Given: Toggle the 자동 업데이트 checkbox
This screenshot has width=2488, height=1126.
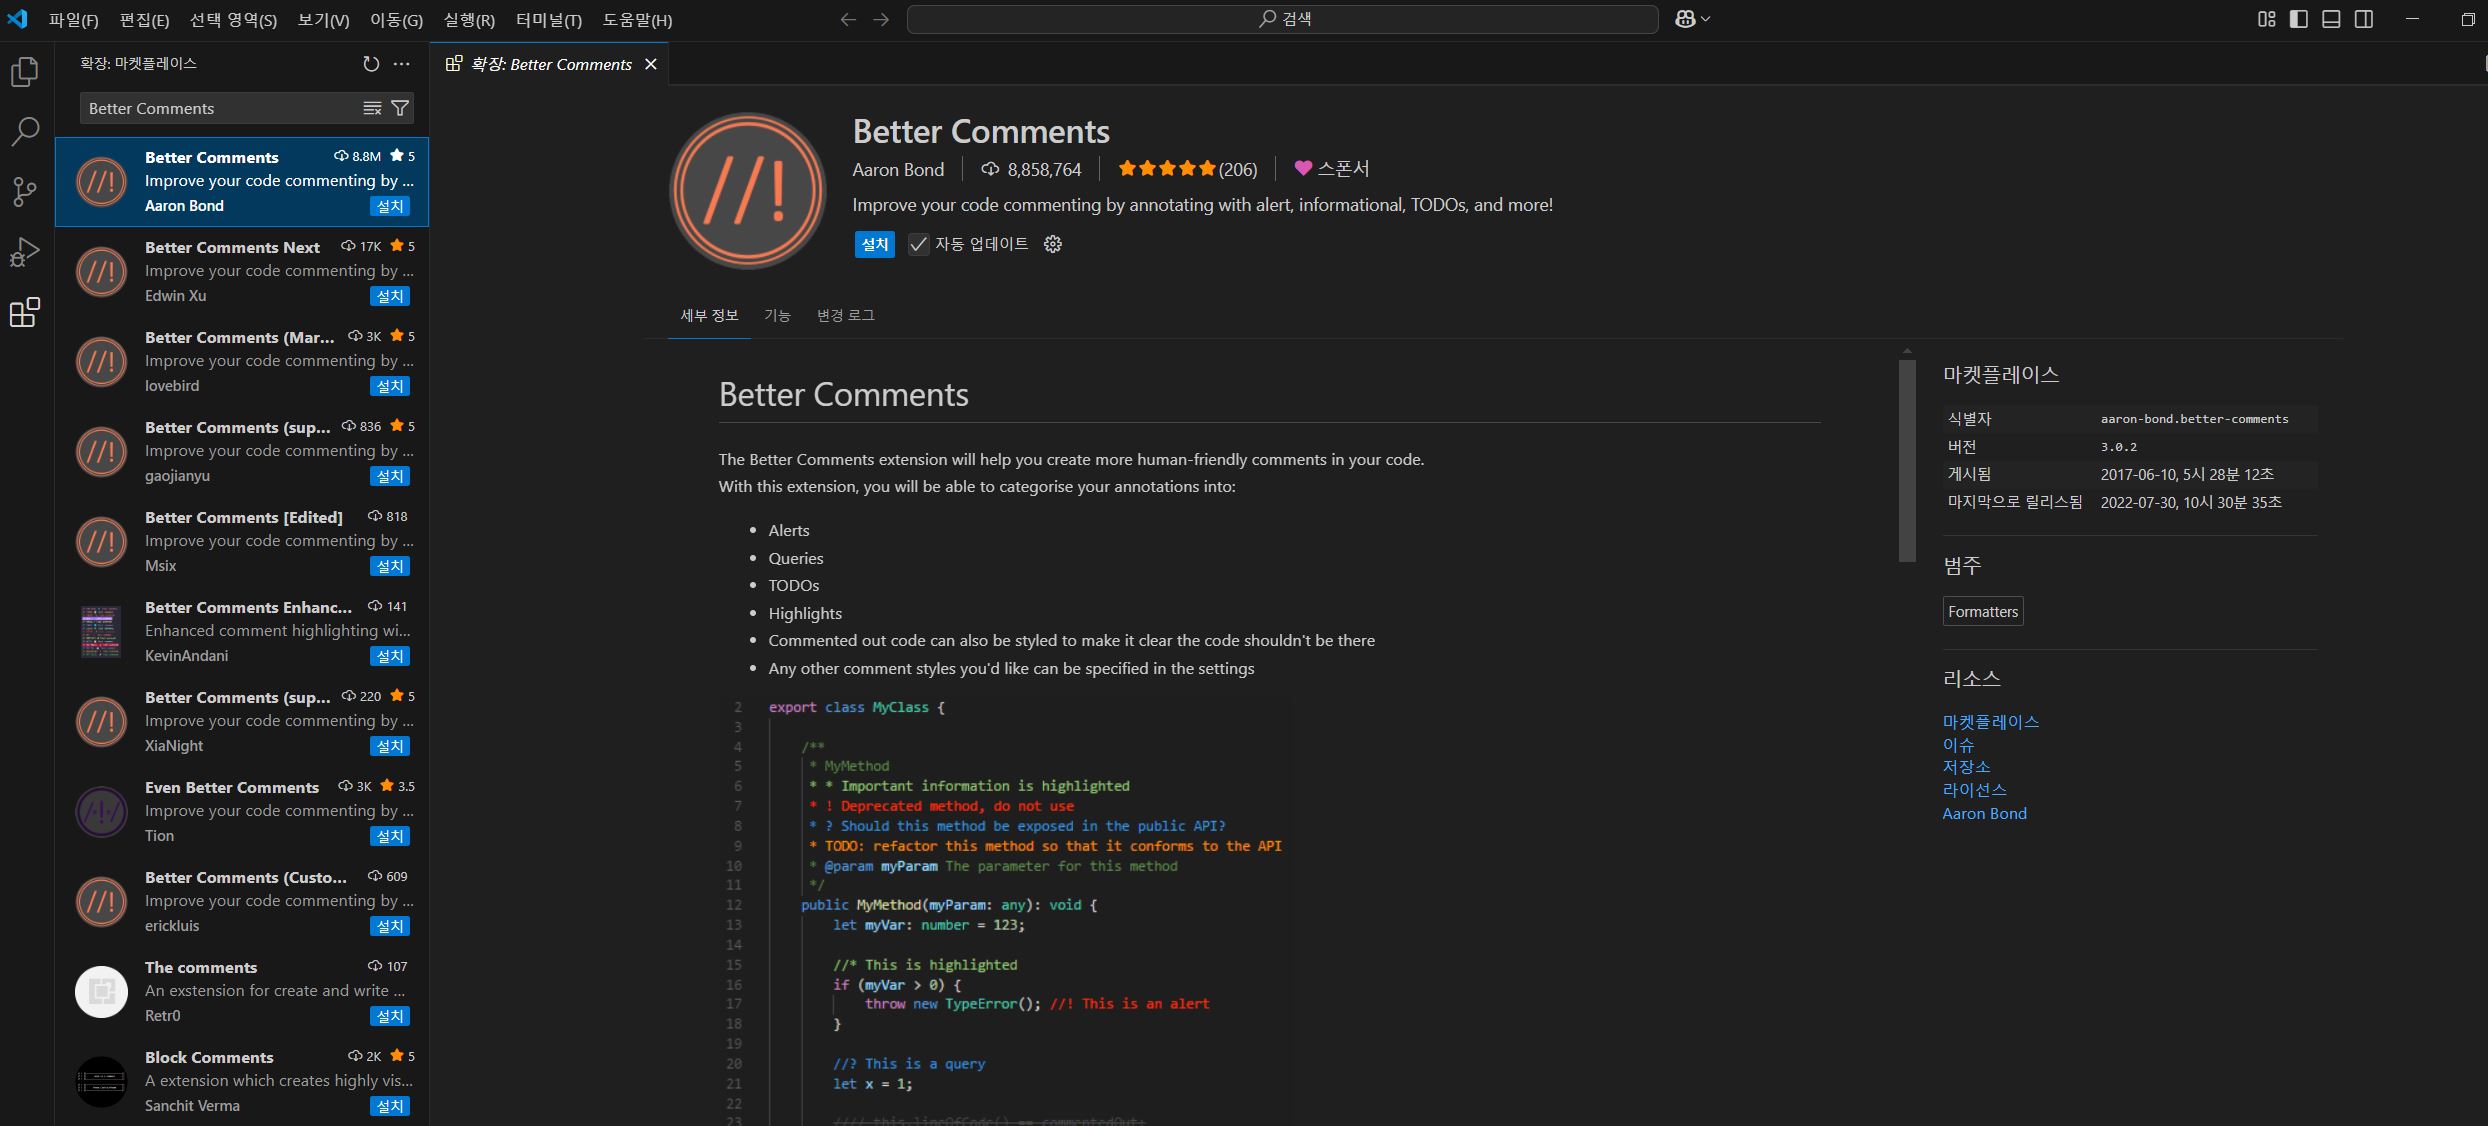Looking at the screenshot, I should (918, 244).
